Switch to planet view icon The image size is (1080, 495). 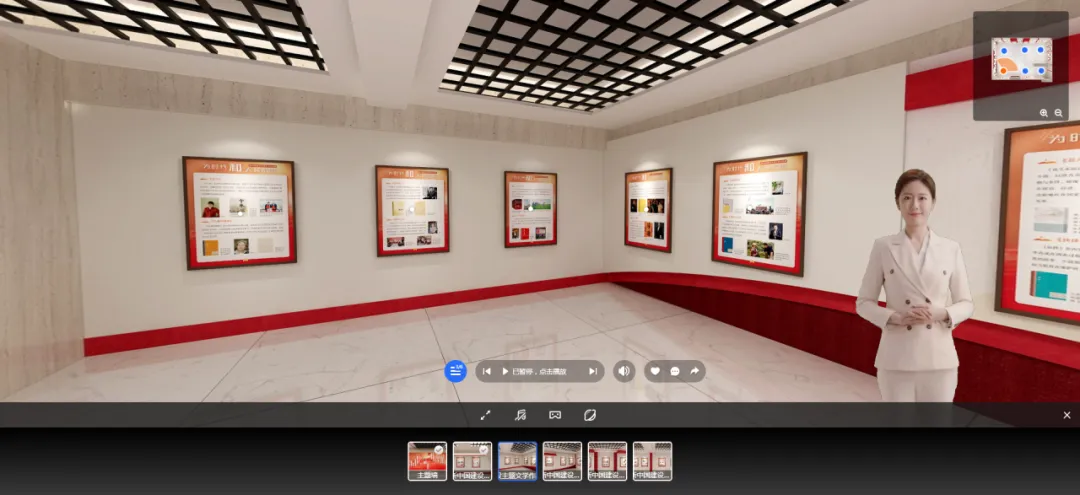[590, 415]
